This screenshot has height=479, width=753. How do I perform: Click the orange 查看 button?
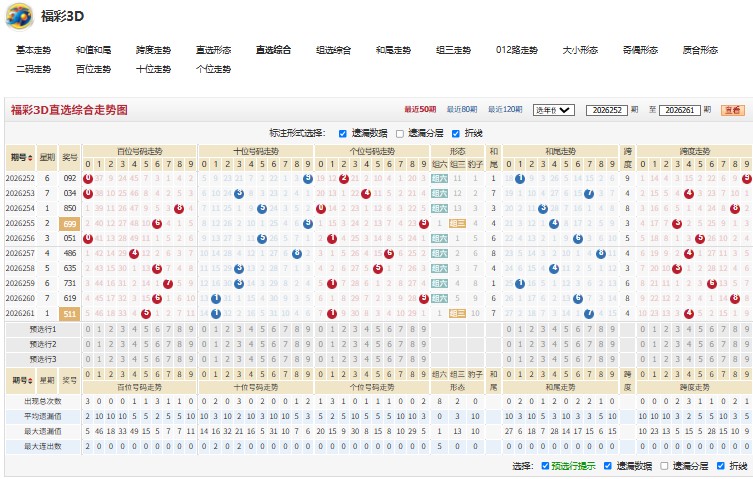[732, 110]
